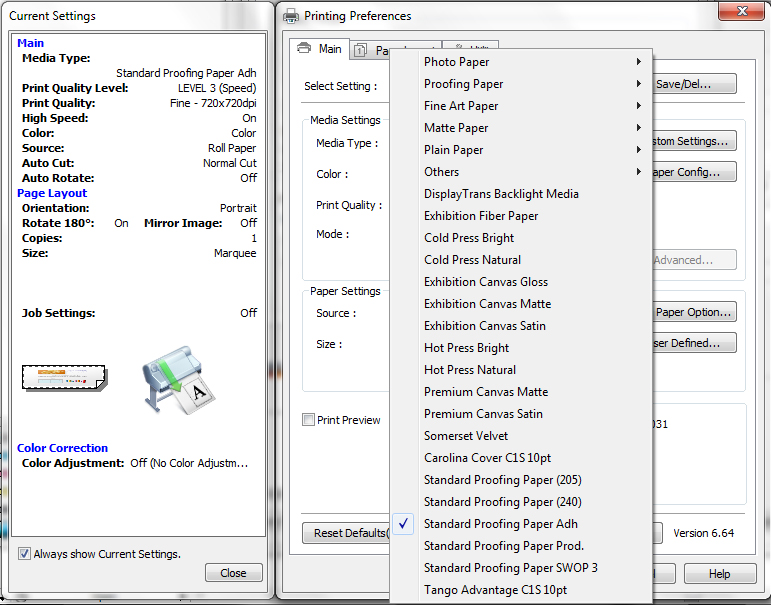Click the Version 6.64 text

point(704,533)
